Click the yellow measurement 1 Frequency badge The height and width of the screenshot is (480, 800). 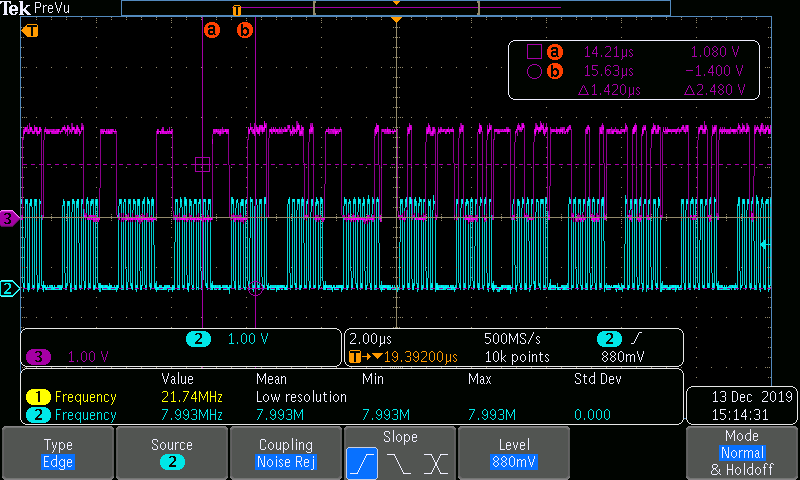(38, 397)
